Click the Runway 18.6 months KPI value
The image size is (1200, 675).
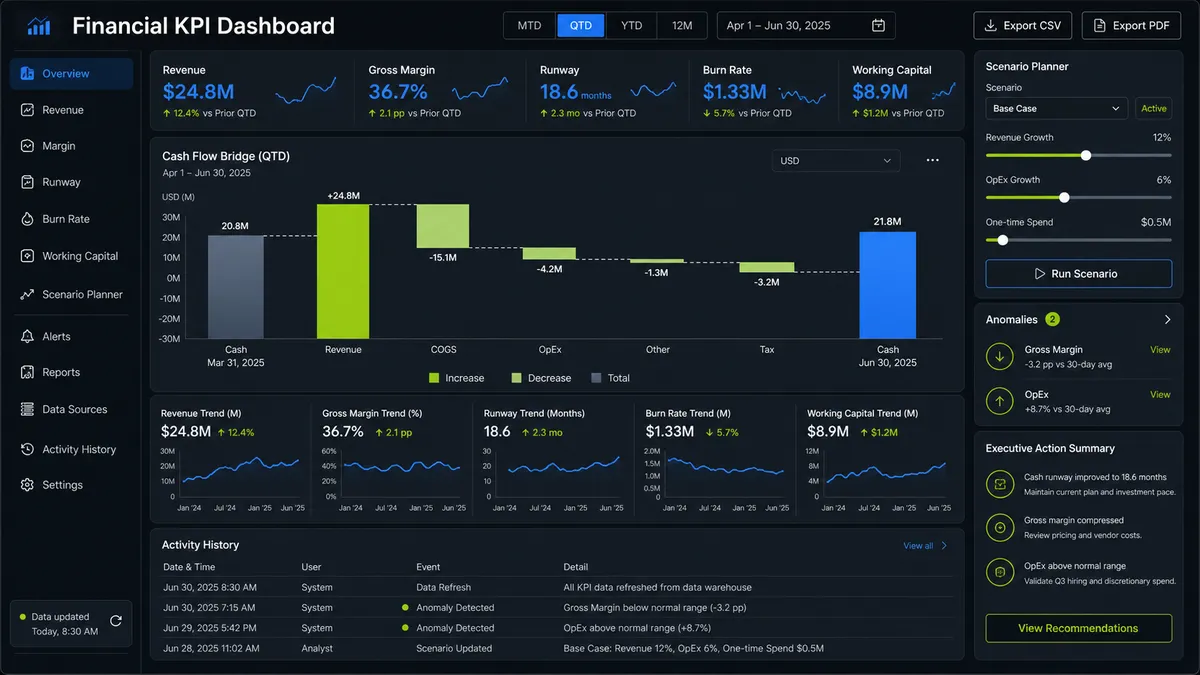pos(575,92)
